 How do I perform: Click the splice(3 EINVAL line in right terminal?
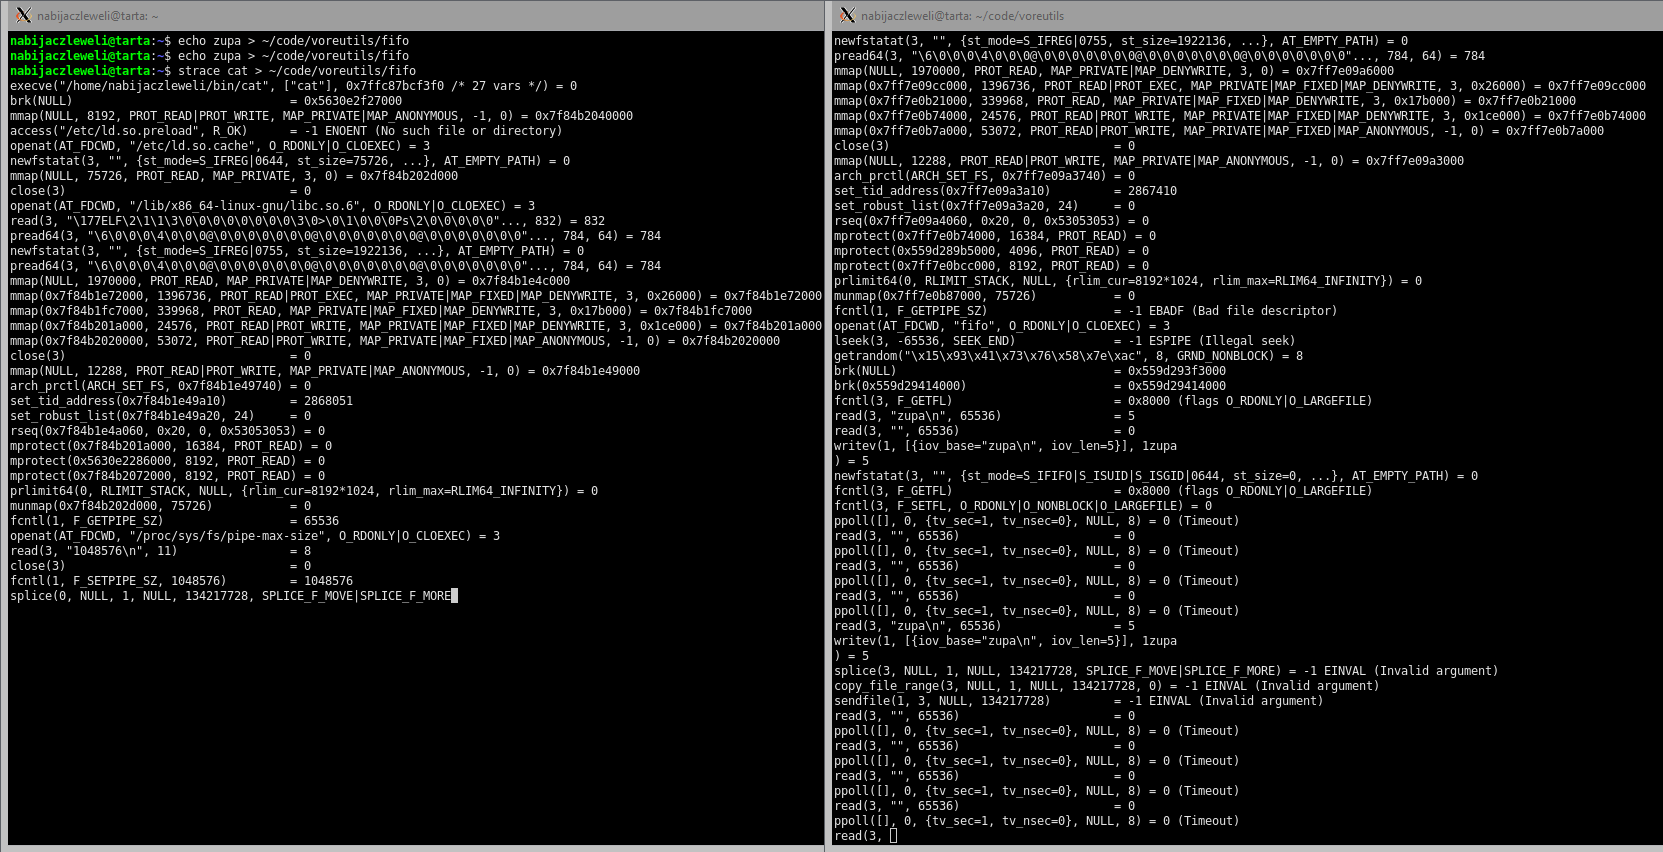(x=1165, y=671)
